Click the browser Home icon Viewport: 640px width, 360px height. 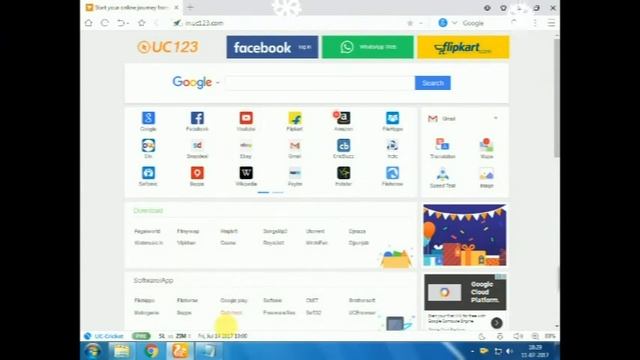tap(89, 23)
